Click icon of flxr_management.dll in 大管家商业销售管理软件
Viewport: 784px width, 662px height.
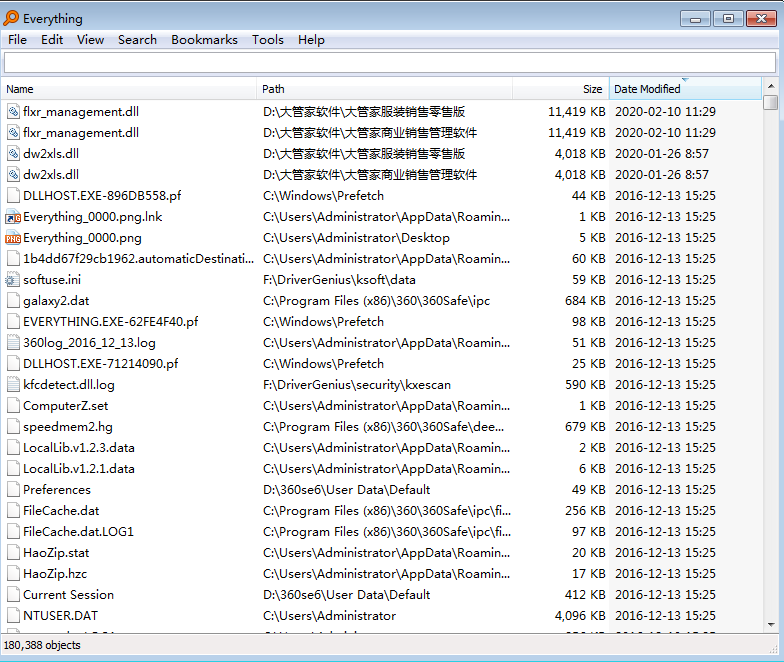[x=14, y=133]
